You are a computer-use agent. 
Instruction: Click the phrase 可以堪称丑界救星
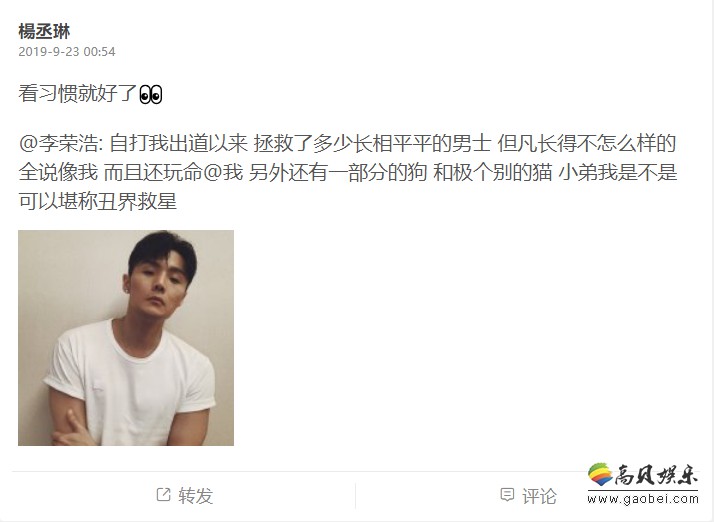point(97,201)
